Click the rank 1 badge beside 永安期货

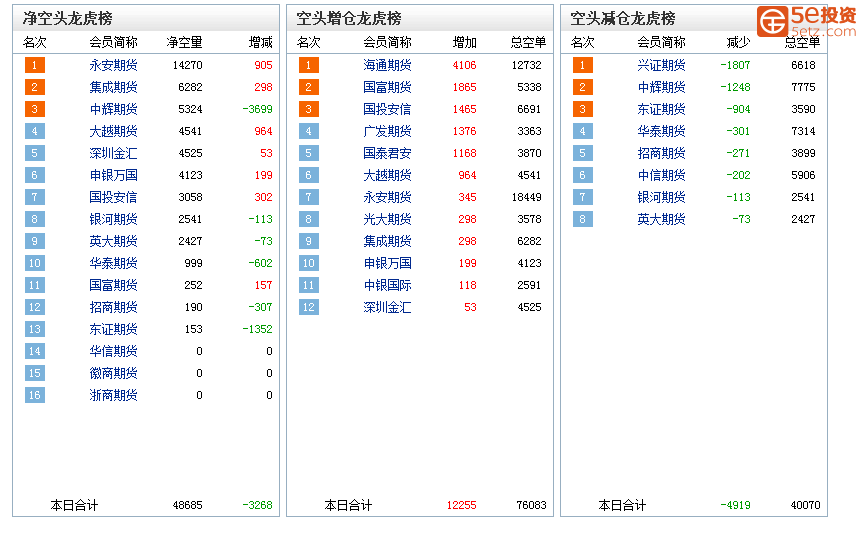click(35, 65)
